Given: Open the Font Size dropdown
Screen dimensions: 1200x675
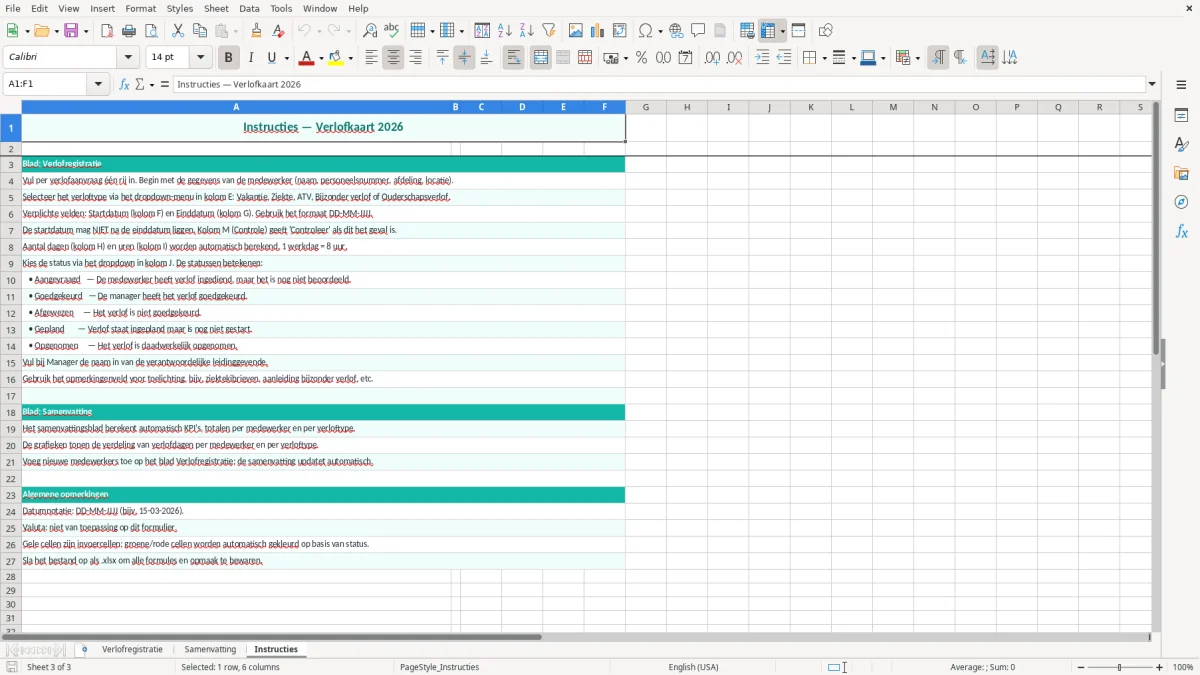Looking at the screenshot, I should pos(201,58).
